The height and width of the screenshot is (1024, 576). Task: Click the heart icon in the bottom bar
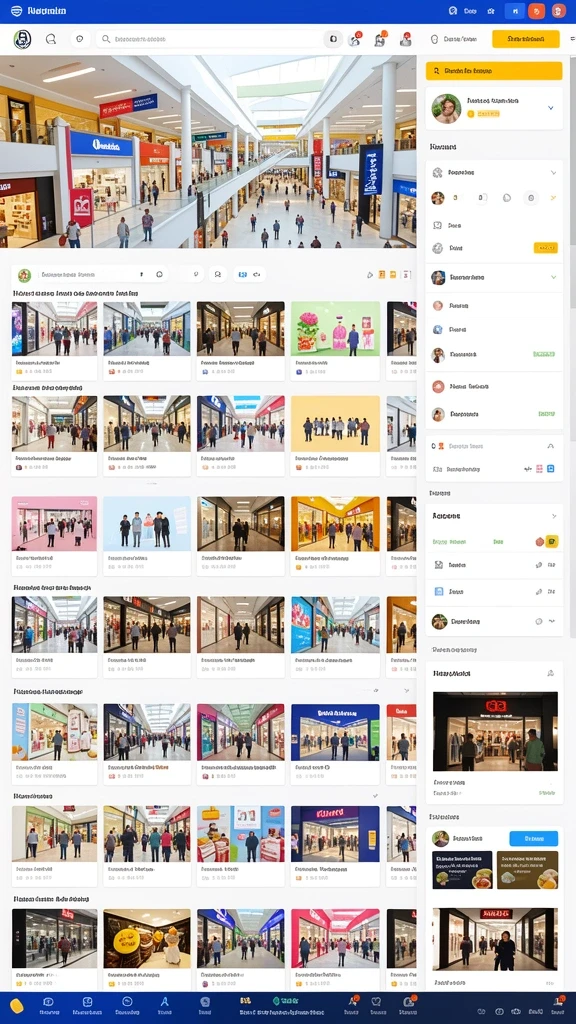376,1001
